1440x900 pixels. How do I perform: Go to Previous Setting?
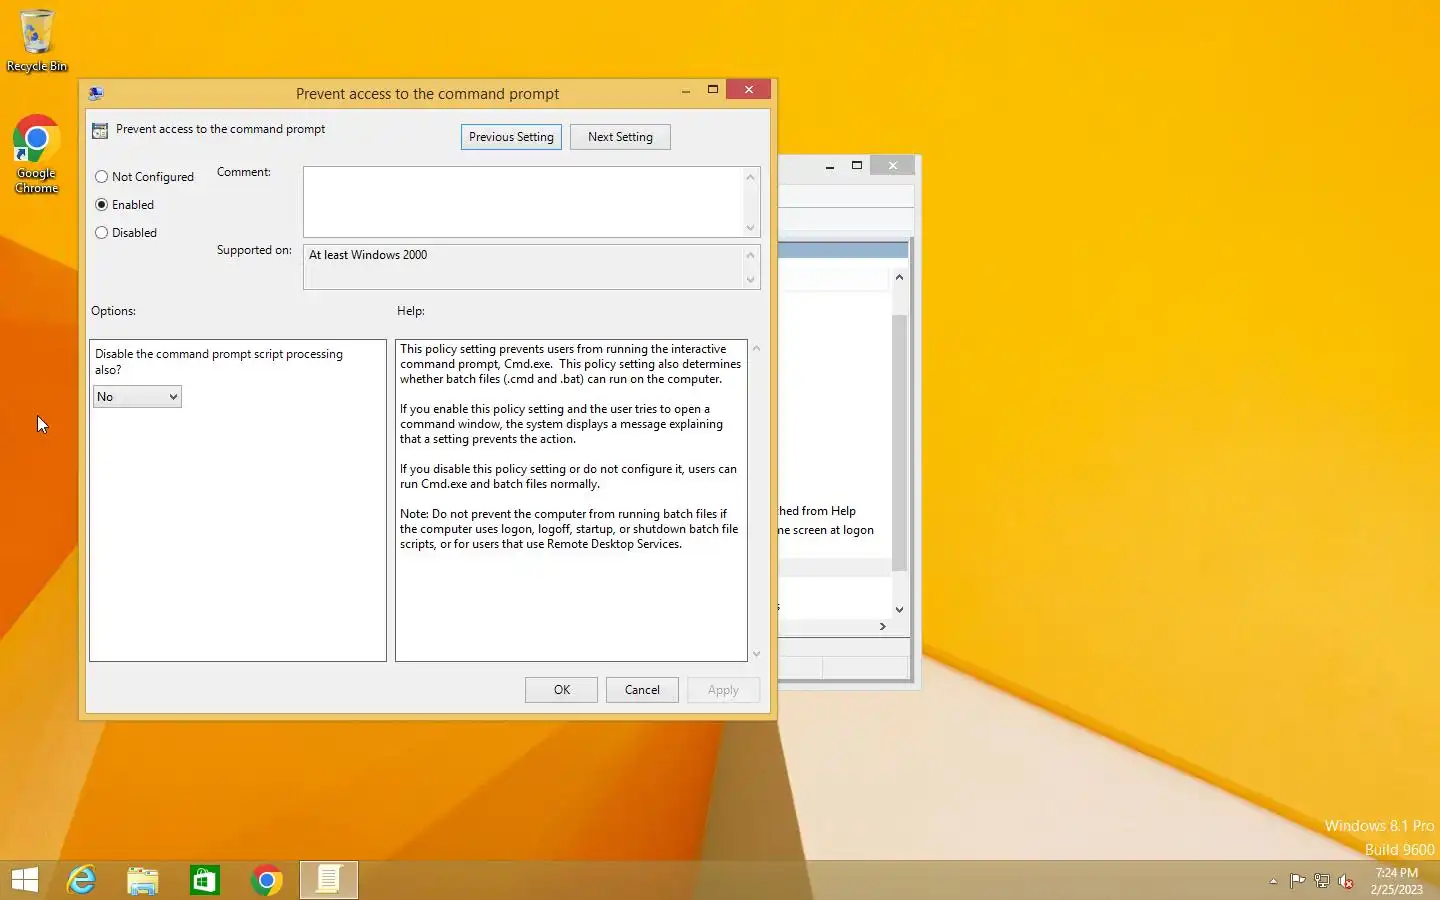(511, 137)
